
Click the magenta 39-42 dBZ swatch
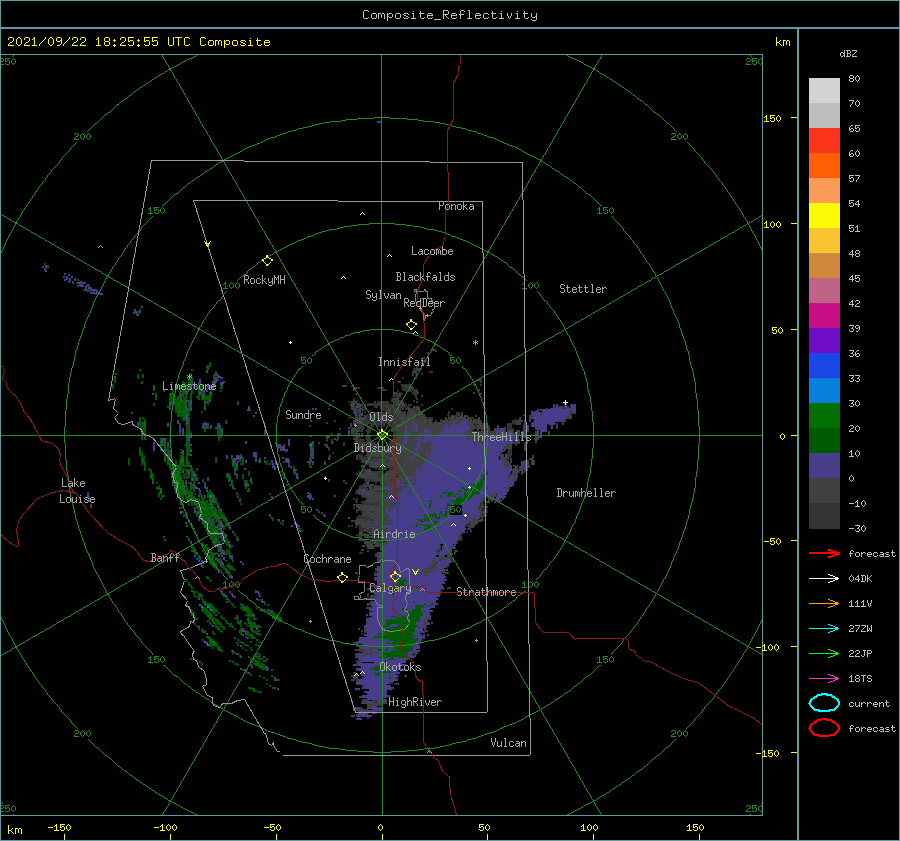[824, 316]
